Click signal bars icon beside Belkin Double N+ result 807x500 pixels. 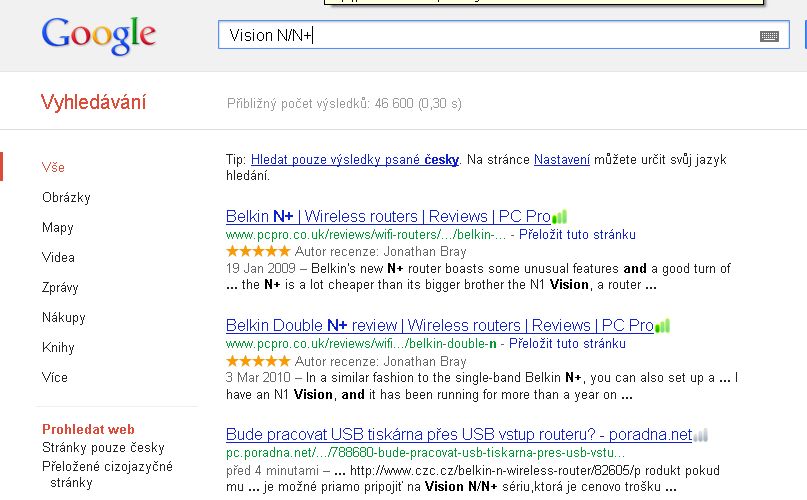coord(663,325)
